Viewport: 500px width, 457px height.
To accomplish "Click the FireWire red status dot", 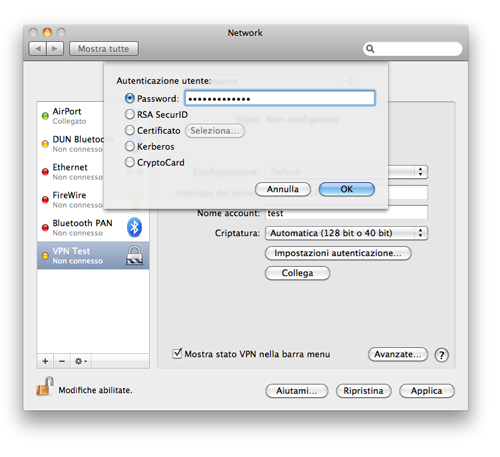I will [45, 199].
